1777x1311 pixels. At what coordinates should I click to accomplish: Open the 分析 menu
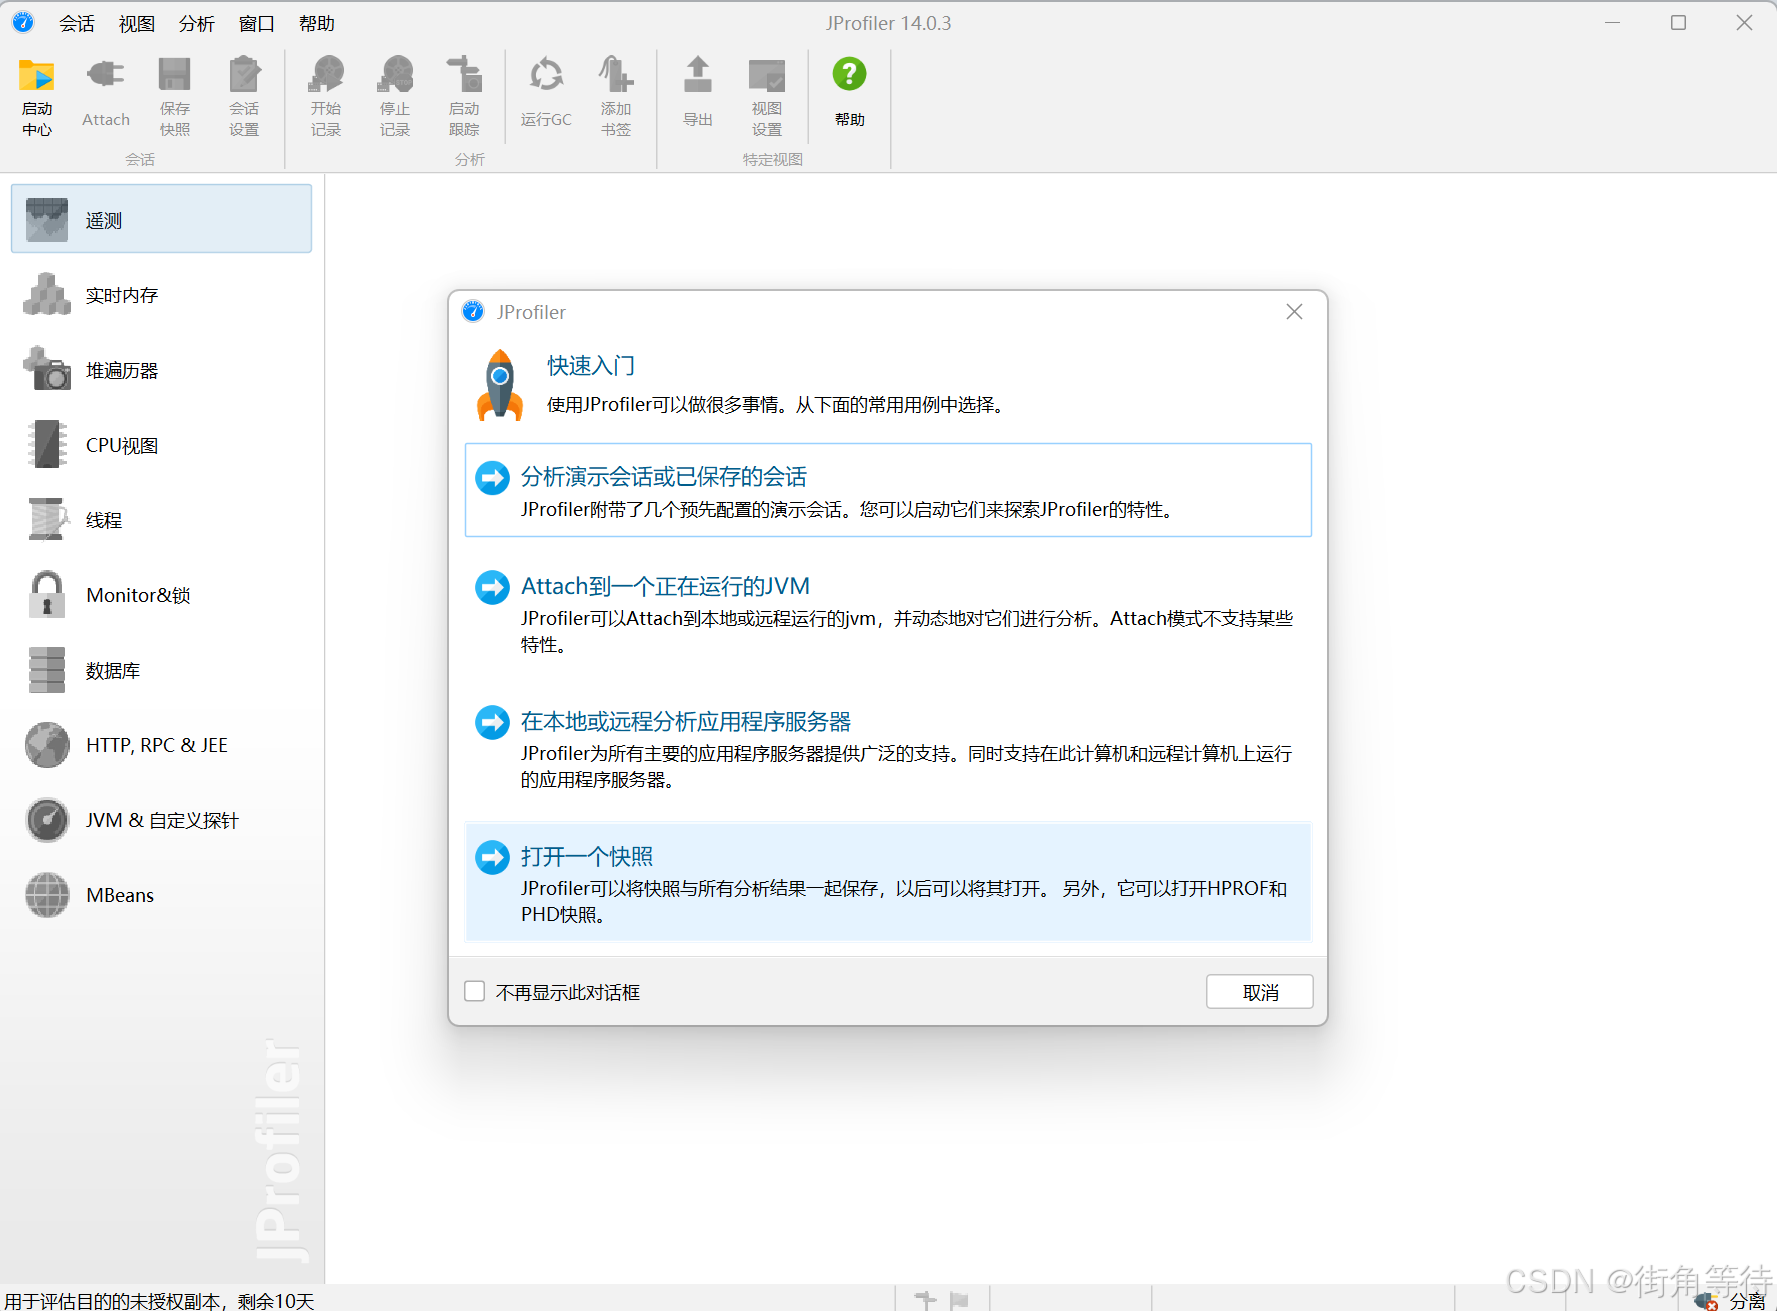pos(197,23)
